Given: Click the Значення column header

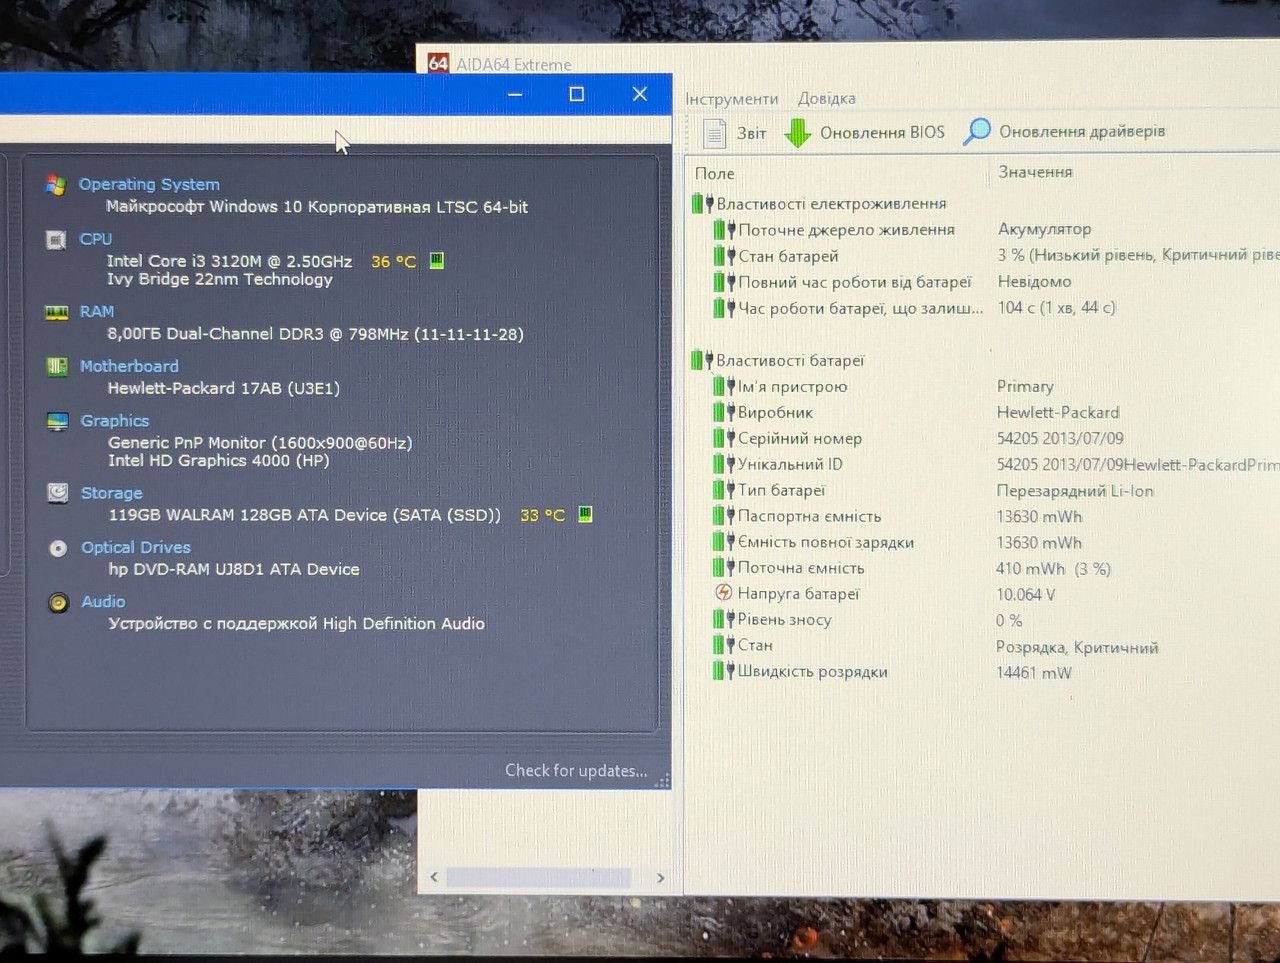Looking at the screenshot, I should 1036,172.
